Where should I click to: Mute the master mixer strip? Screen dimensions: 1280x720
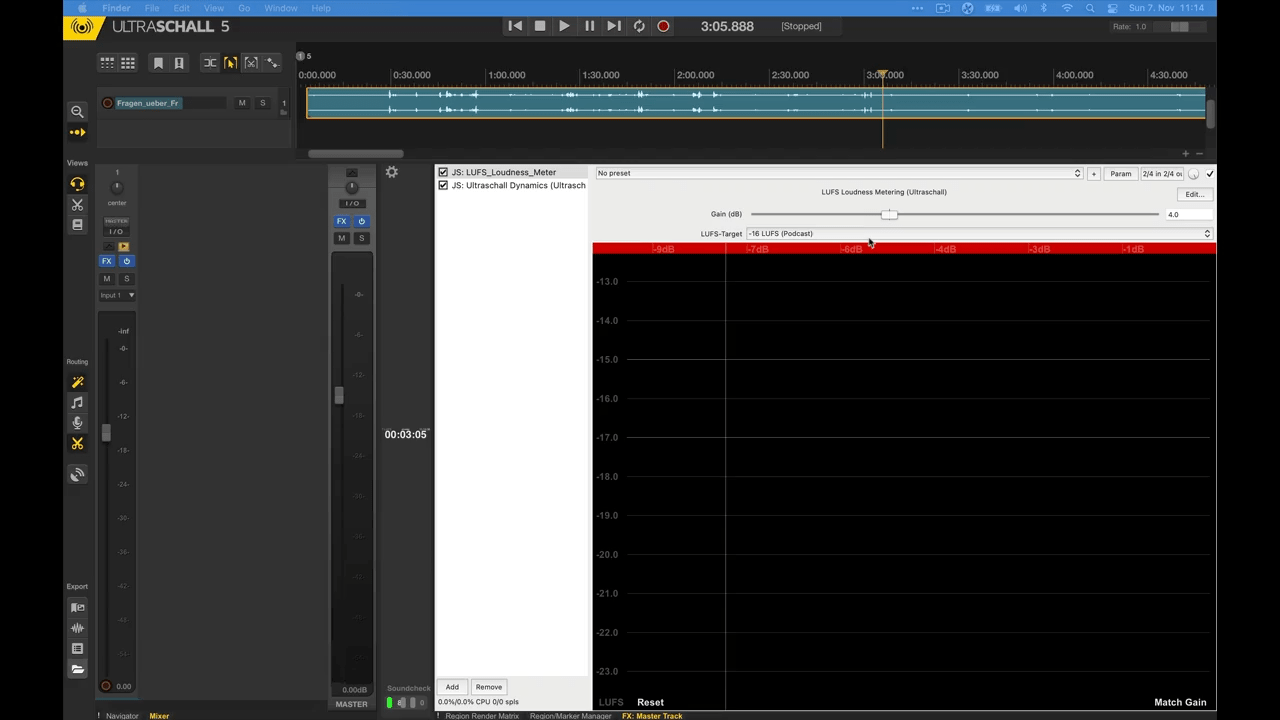[x=341, y=238]
